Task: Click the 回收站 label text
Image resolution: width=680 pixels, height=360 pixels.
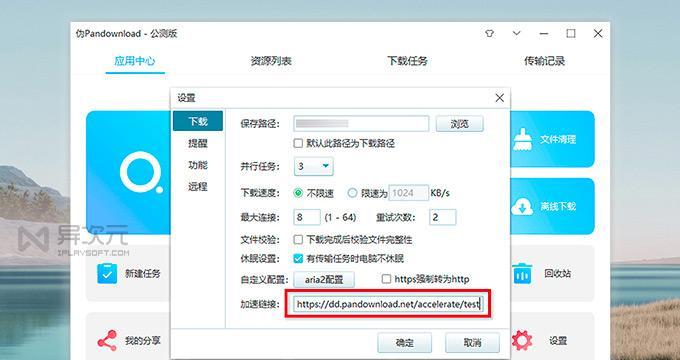Action: point(557,274)
